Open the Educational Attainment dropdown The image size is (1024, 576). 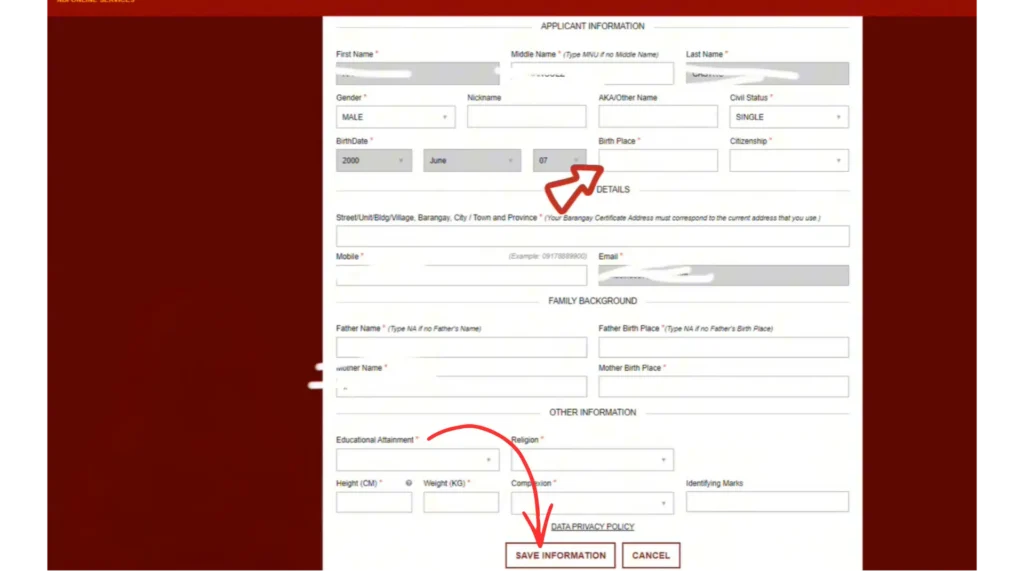pos(417,460)
